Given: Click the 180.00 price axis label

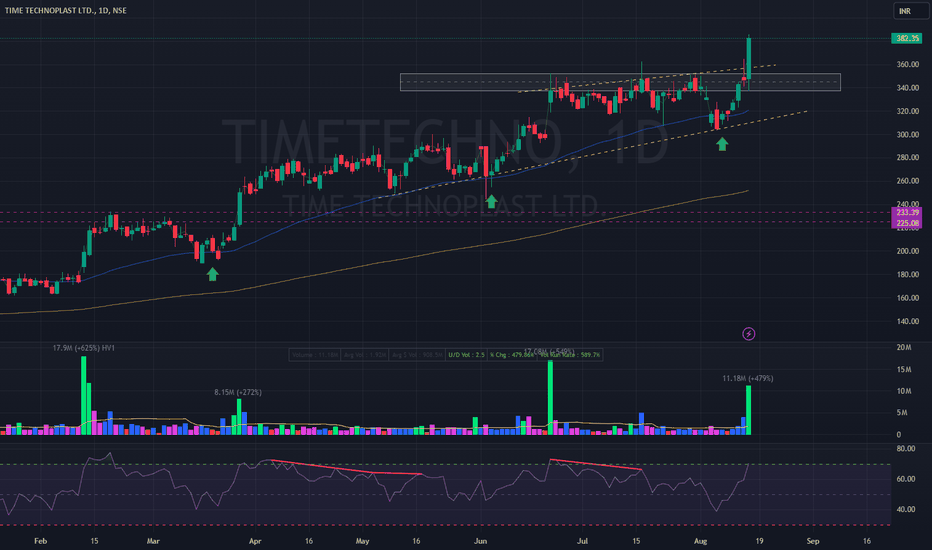Looking at the screenshot, I should (908, 274).
